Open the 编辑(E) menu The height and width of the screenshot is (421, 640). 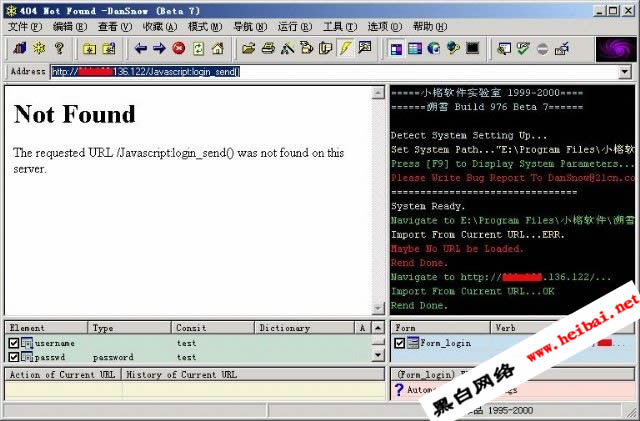coord(70,27)
